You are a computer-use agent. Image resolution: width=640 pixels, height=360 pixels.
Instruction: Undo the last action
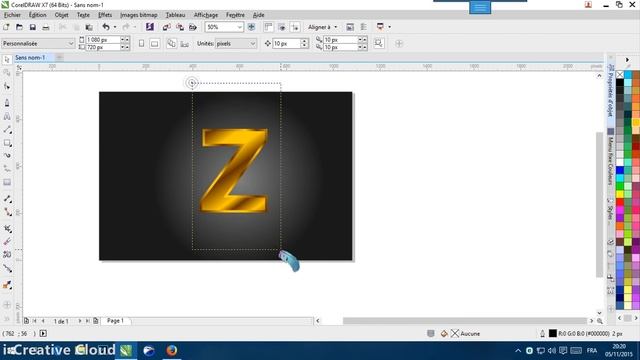(x=106, y=27)
